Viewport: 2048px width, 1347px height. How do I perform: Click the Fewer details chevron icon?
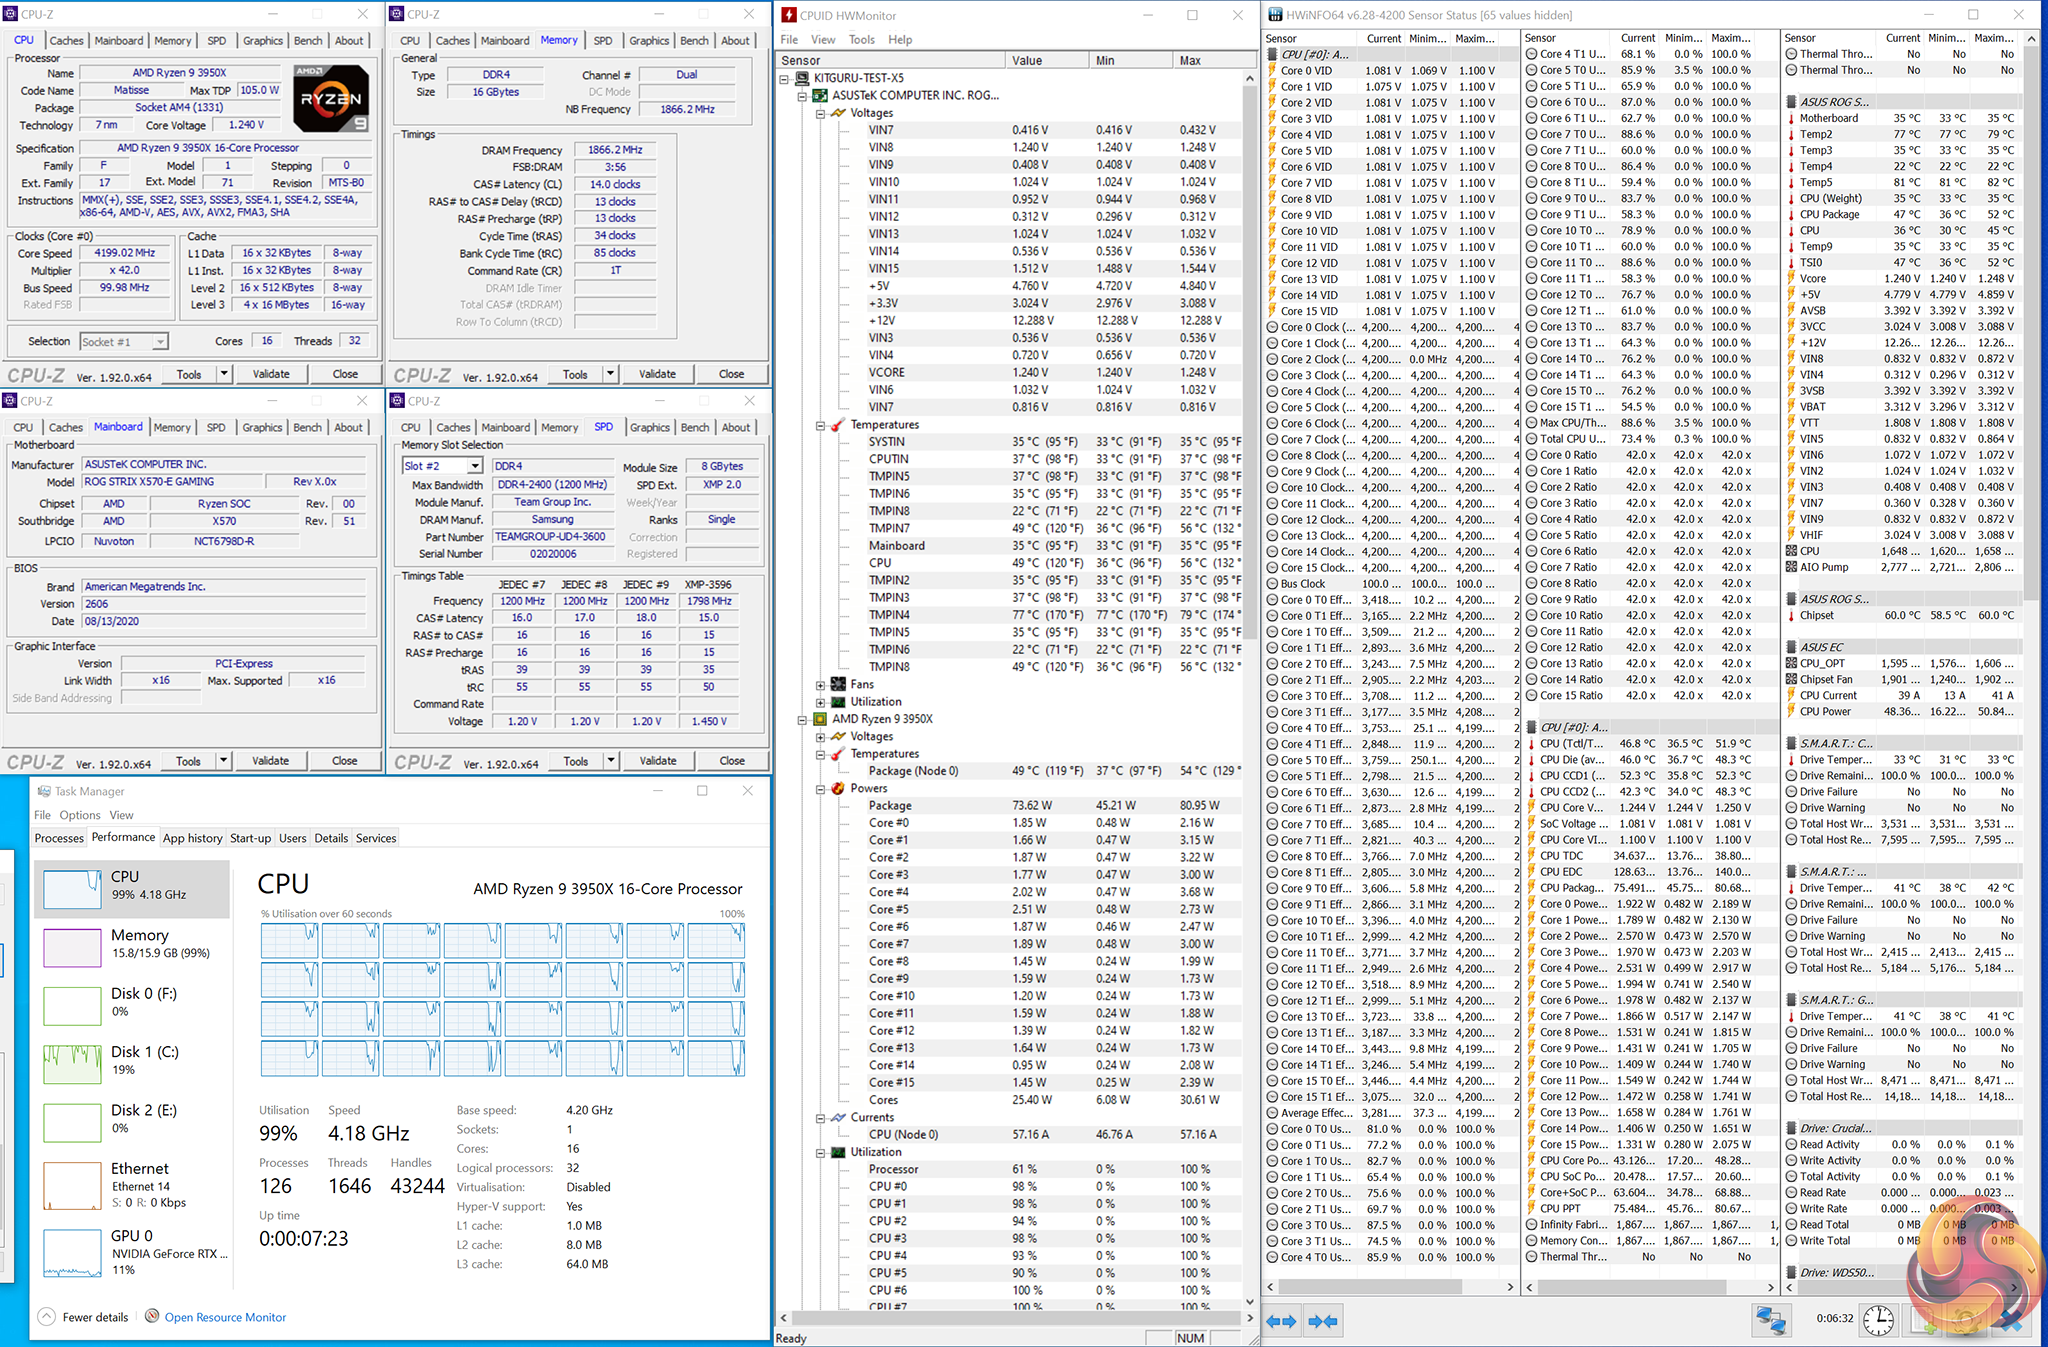(47, 1317)
